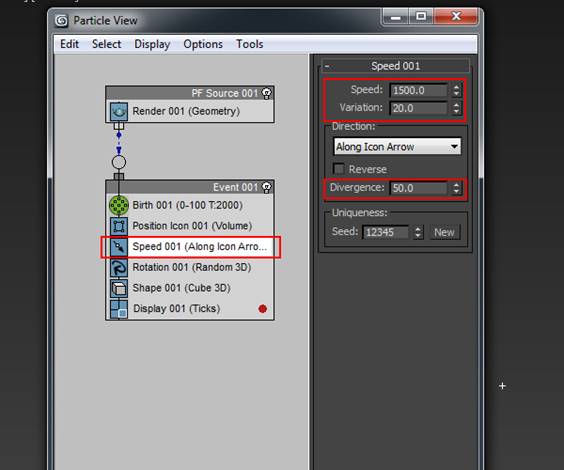Click the New seed button
This screenshot has height=470, width=564.
445,232
